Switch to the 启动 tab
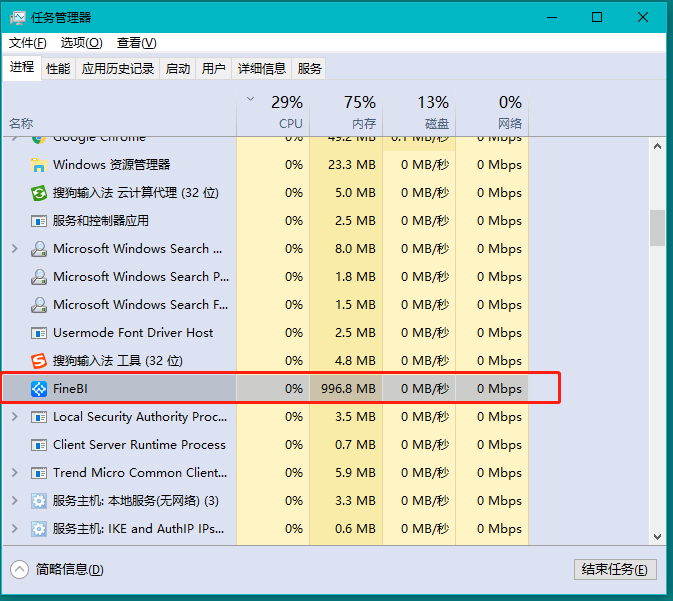Screen dimensions: 673x601 pos(178,69)
